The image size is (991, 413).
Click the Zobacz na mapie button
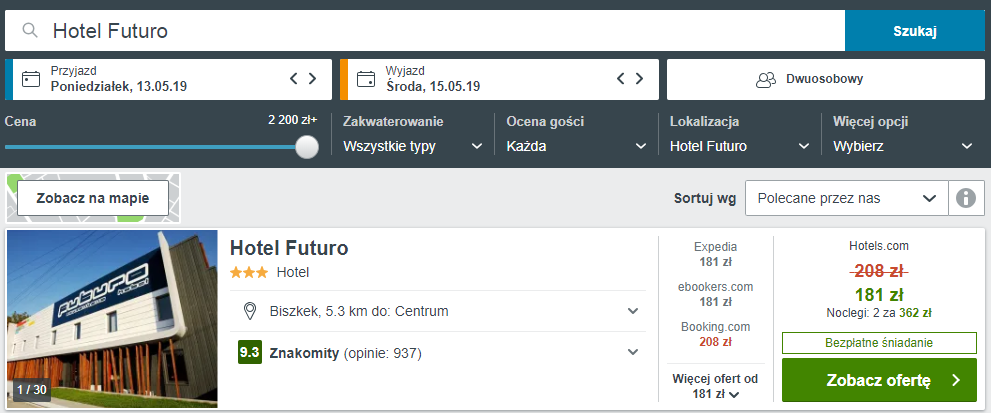(92, 198)
